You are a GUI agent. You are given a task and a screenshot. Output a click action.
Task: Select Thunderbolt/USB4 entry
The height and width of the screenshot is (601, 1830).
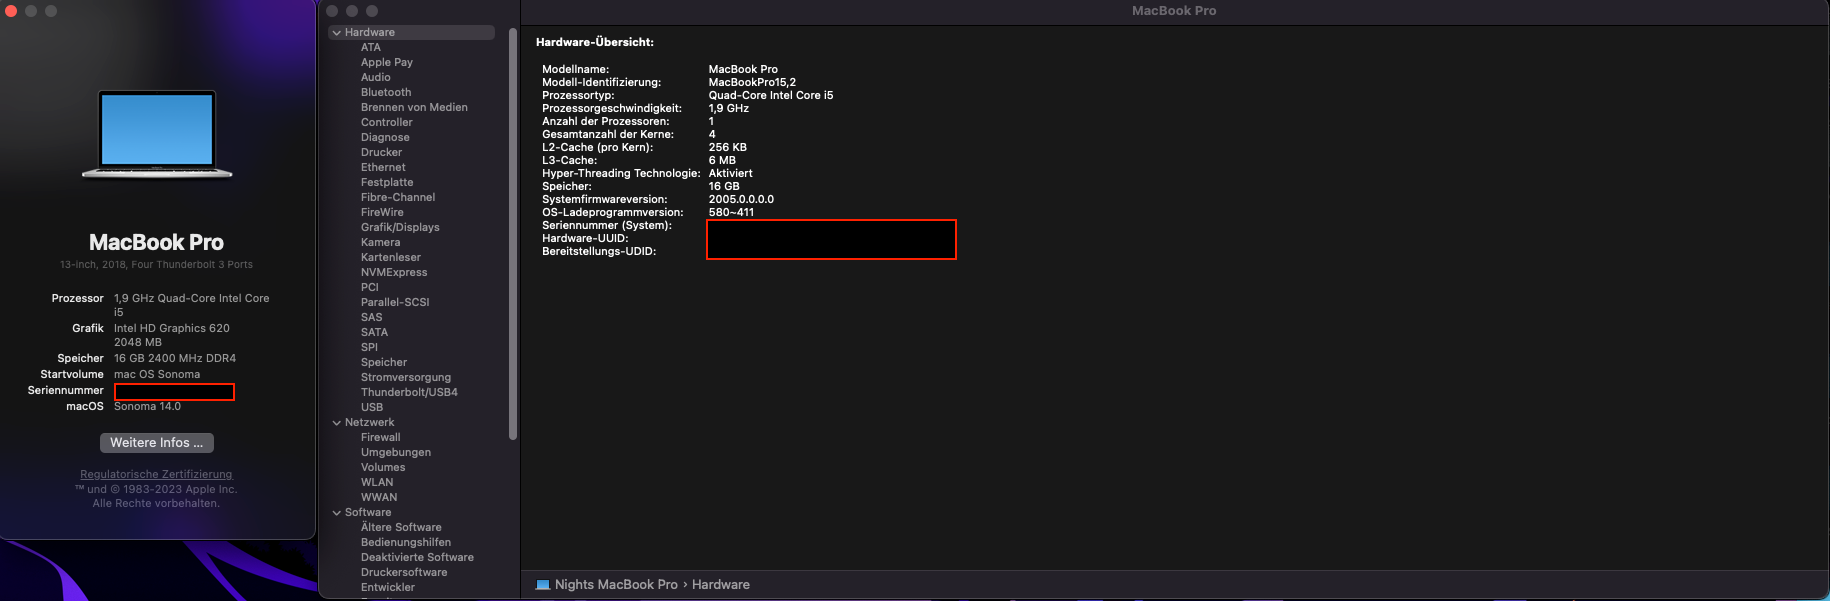[409, 392]
